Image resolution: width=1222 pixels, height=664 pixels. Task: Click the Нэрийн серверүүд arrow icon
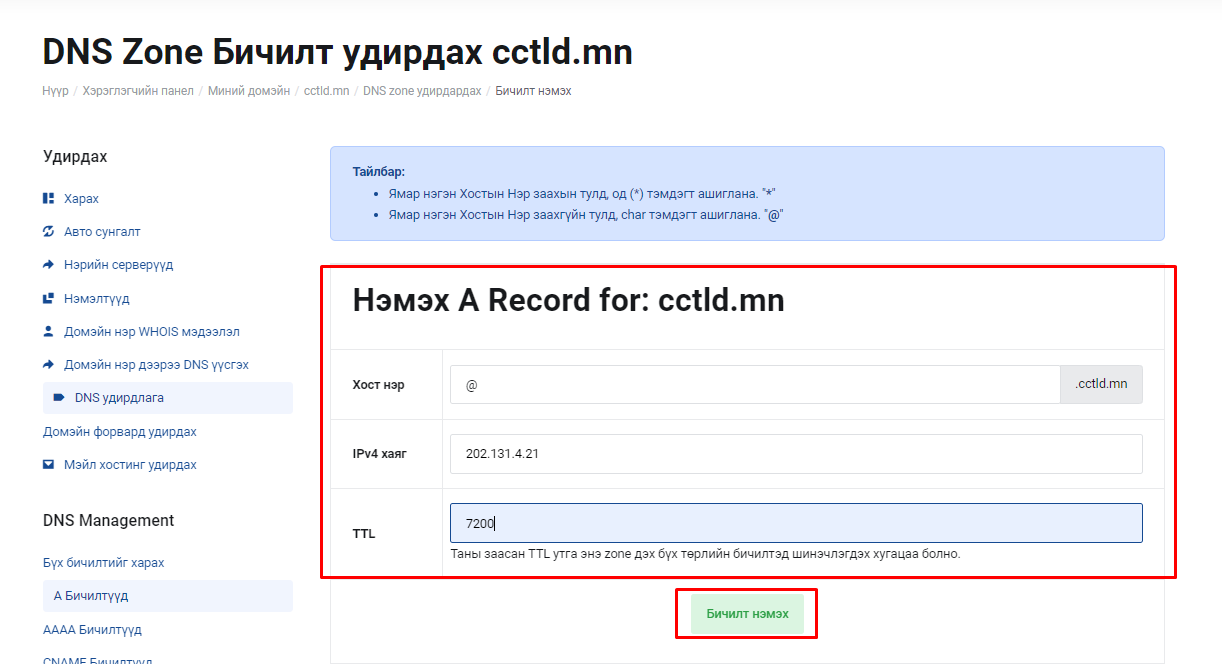coord(48,265)
